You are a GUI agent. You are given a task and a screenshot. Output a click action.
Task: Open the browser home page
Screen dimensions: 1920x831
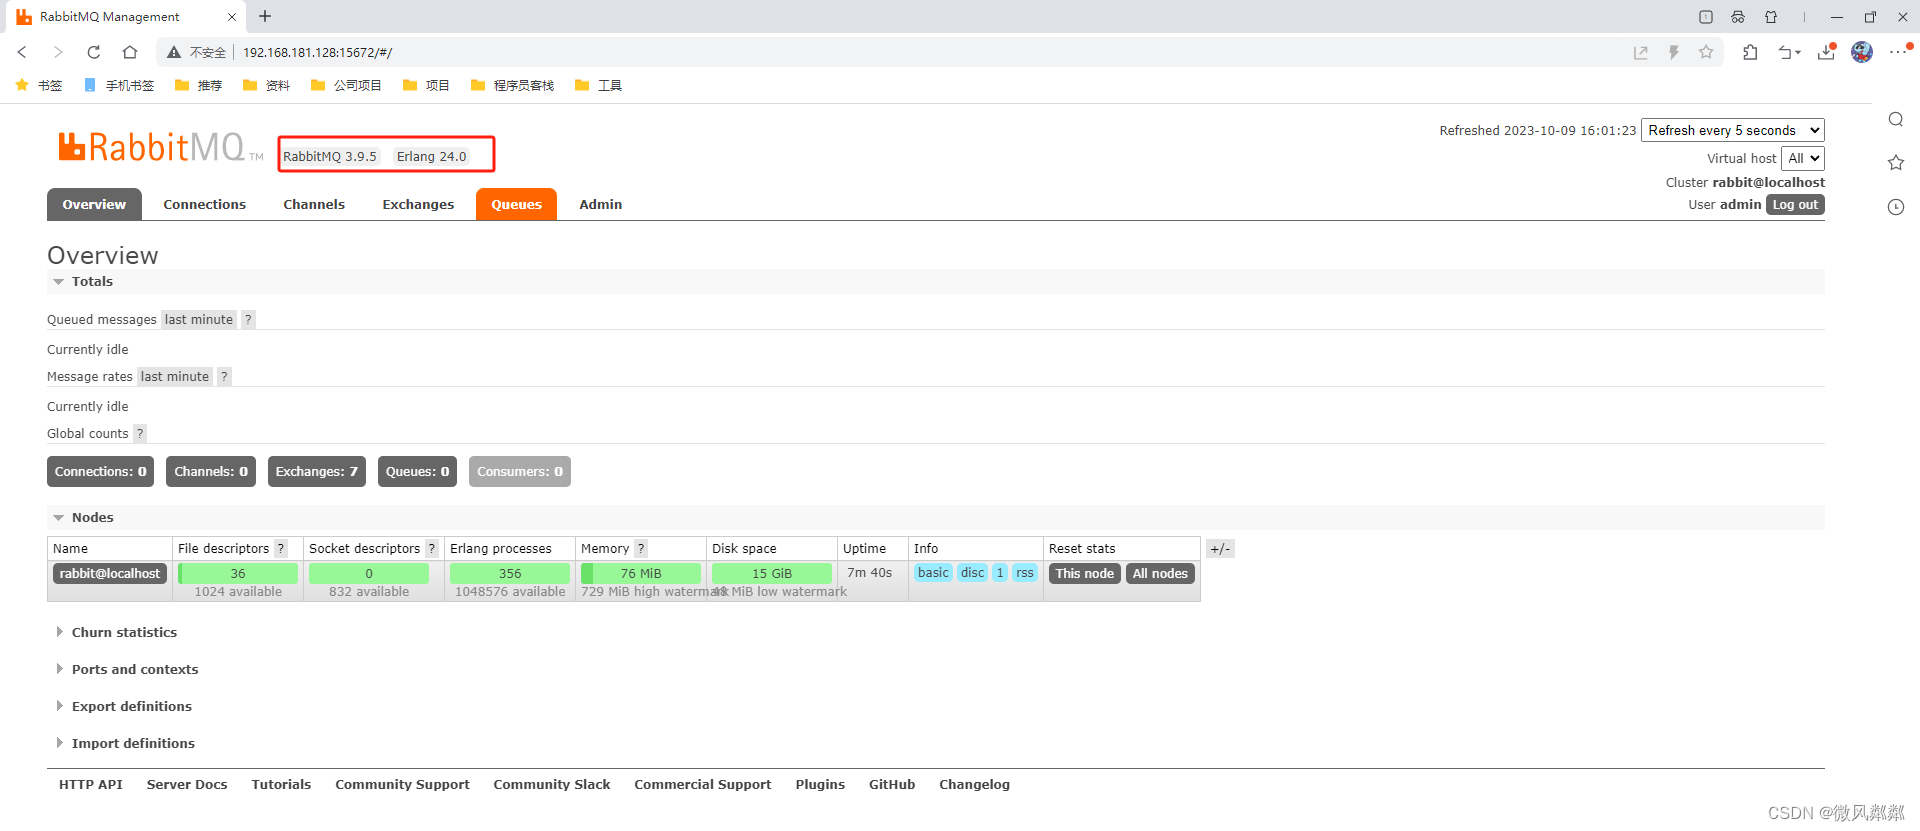coord(130,52)
